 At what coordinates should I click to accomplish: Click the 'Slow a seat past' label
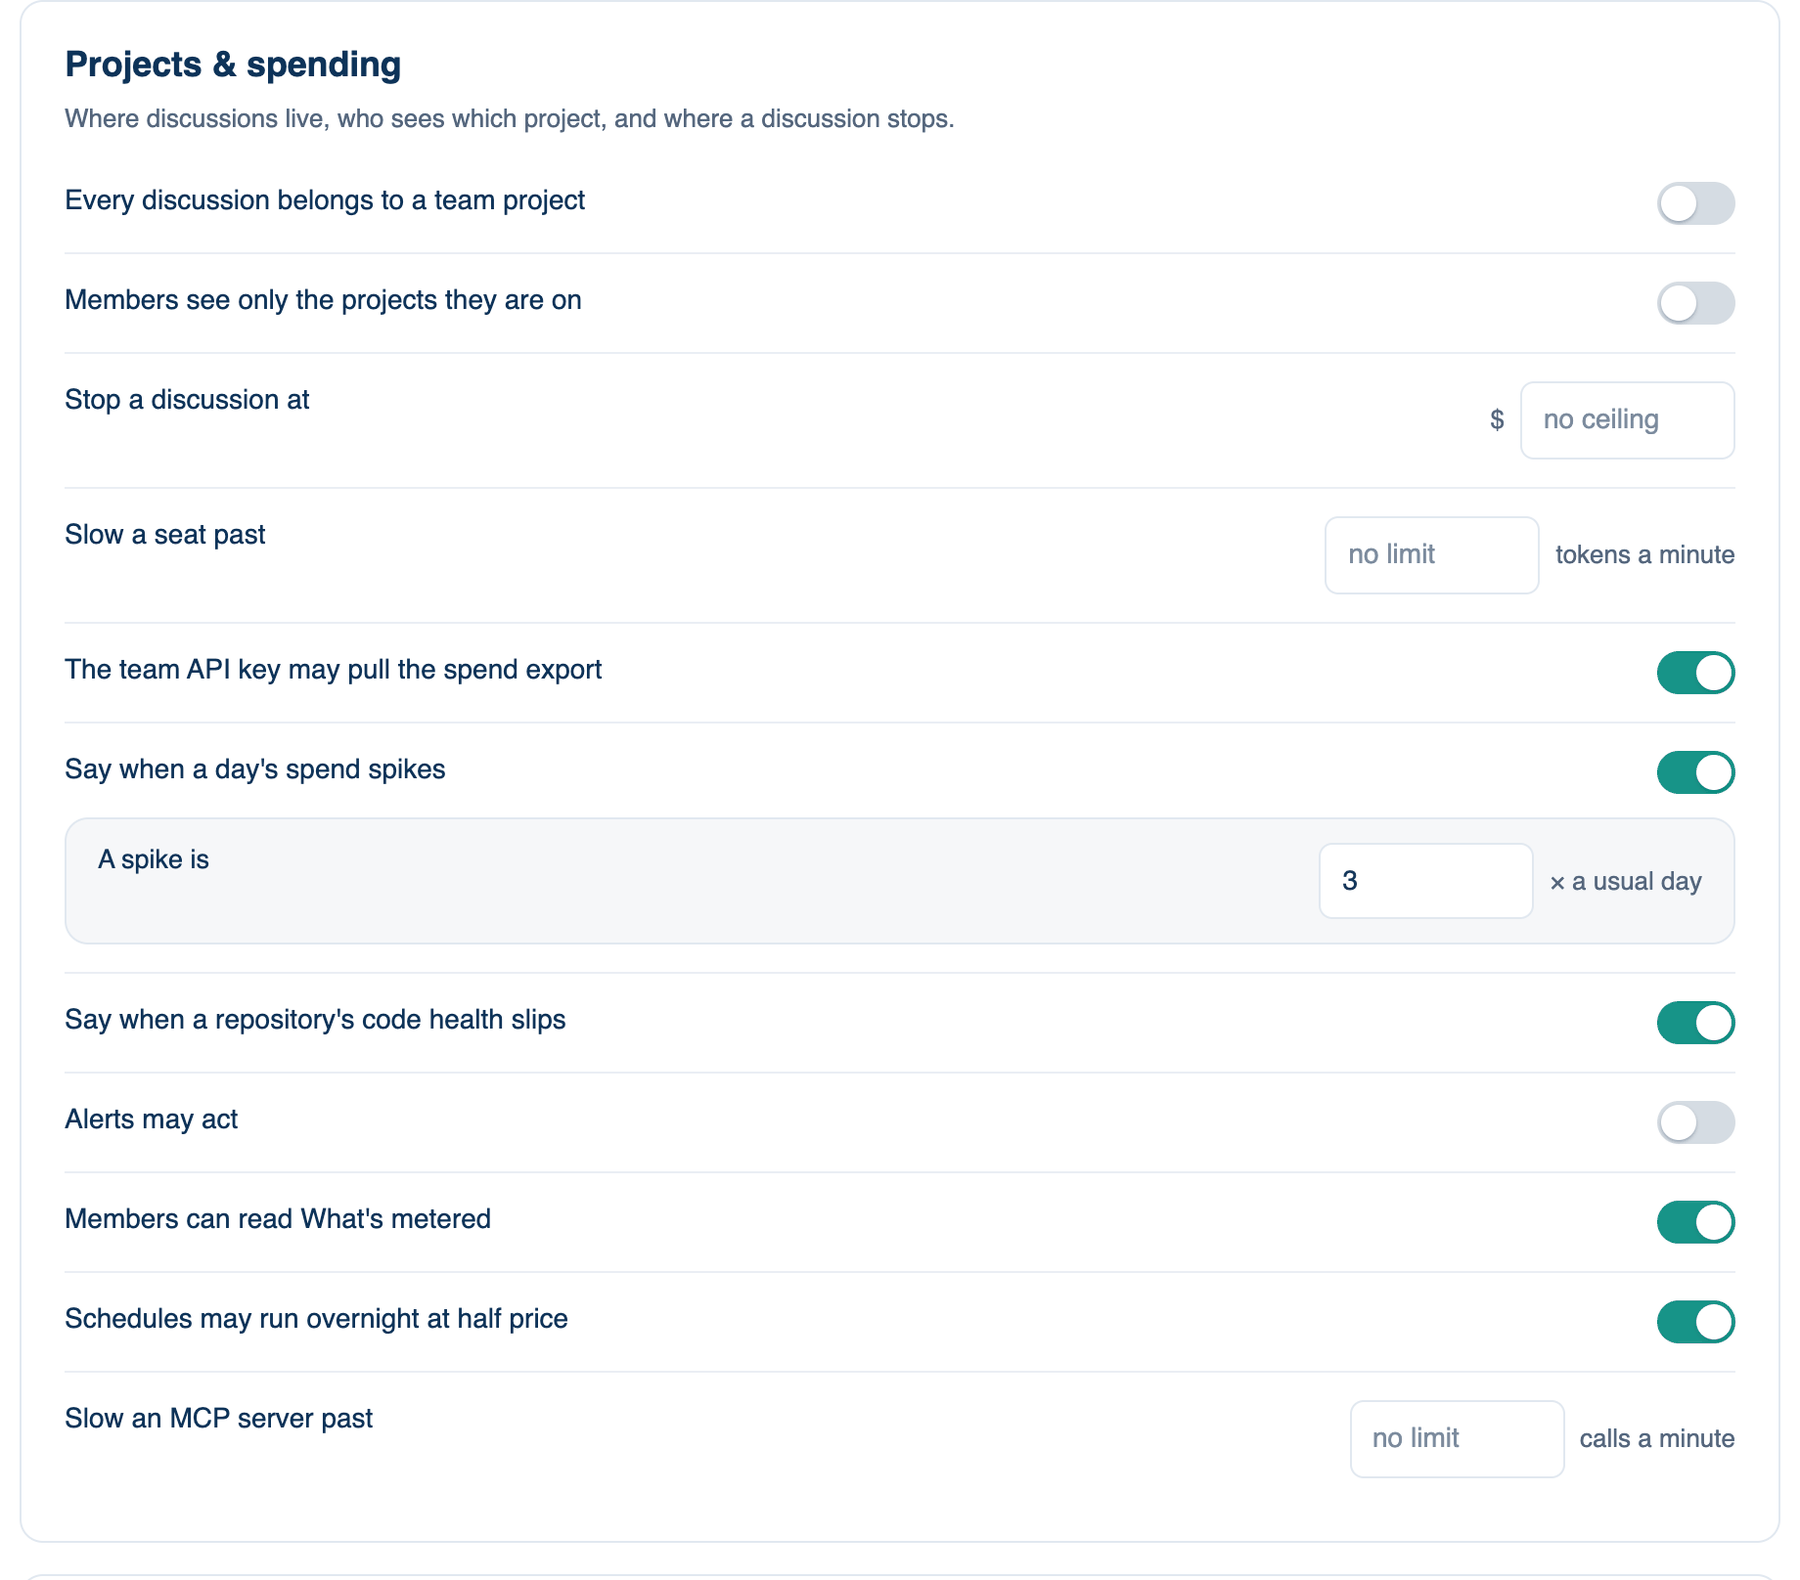click(x=165, y=535)
